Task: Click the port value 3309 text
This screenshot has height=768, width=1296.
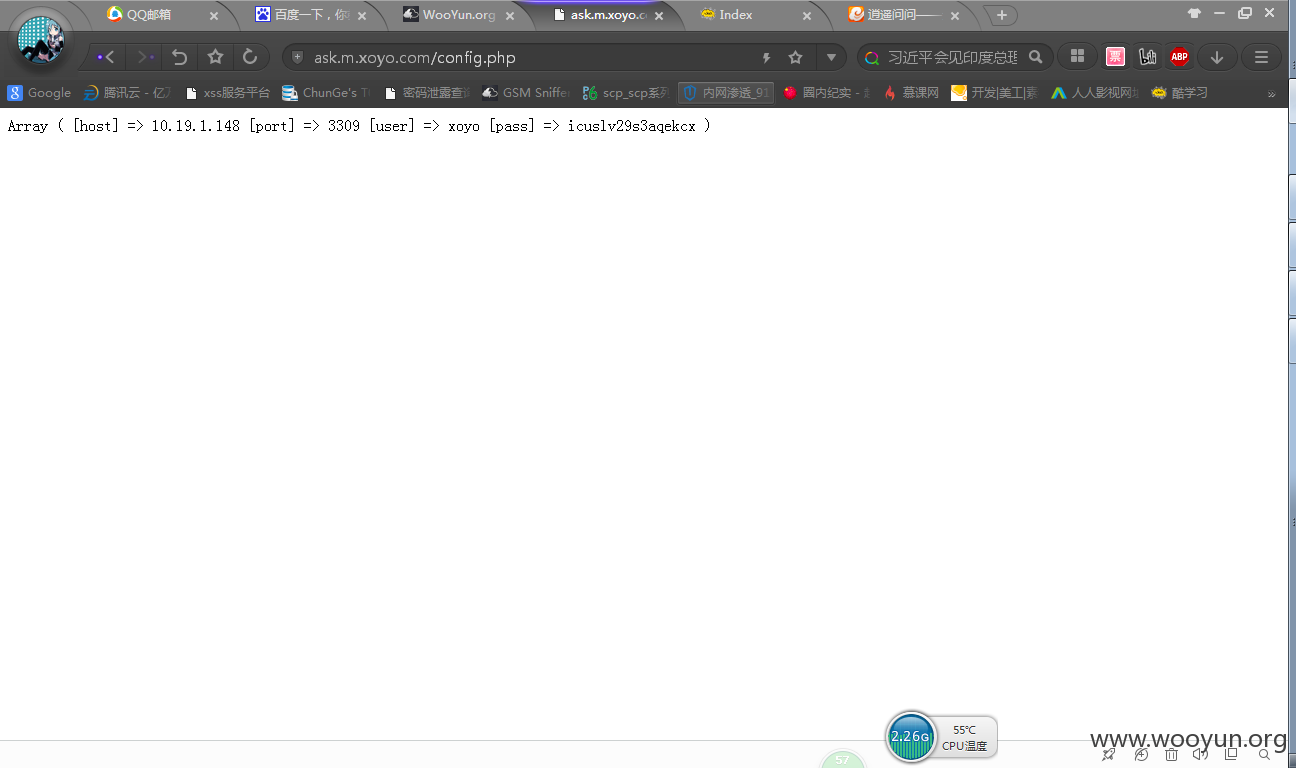Action: (x=343, y=126)
